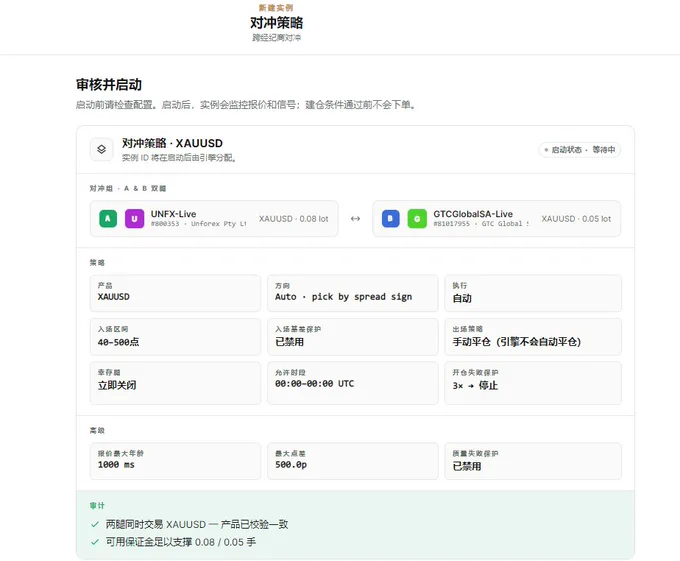Click the 启动前请检查配置 description paragraph
This screenshot has width=680, height=561.
tap(245, 105)
